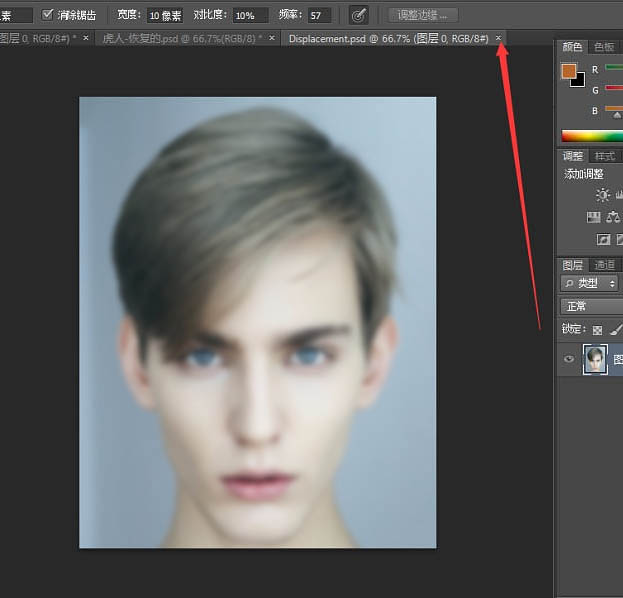Viewport: 623px width, 598px height.
Task: Click the 添加调整 heading text
Action: [x=583, y=174]
